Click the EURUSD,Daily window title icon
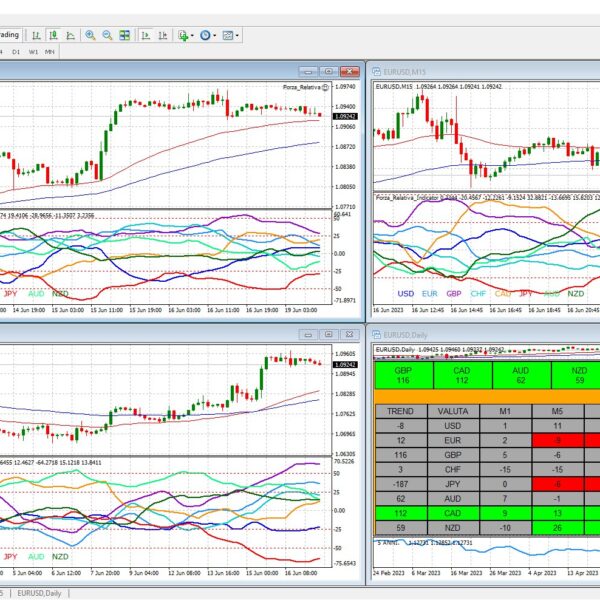The width and height of the screenshot is (600, 600). point(376,335)
